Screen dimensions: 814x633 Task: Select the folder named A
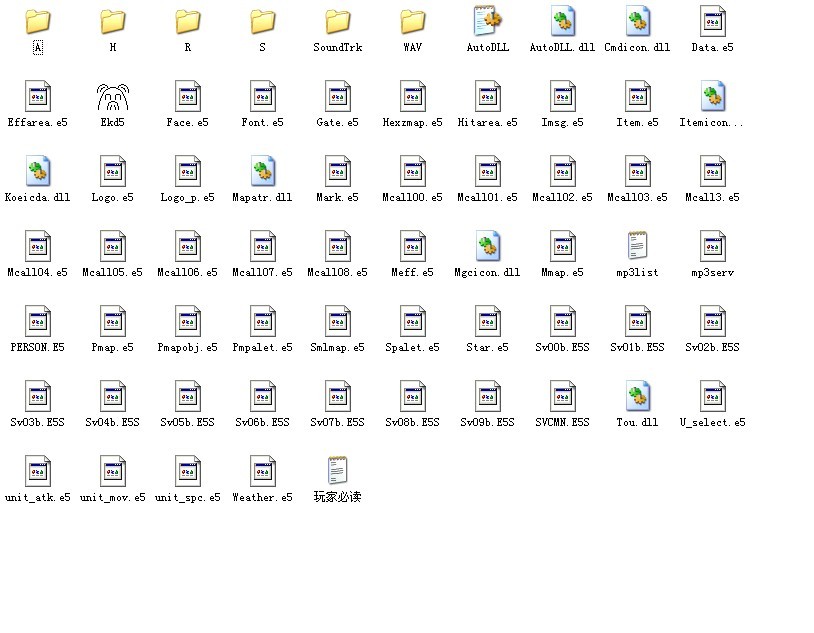[38, 22]
